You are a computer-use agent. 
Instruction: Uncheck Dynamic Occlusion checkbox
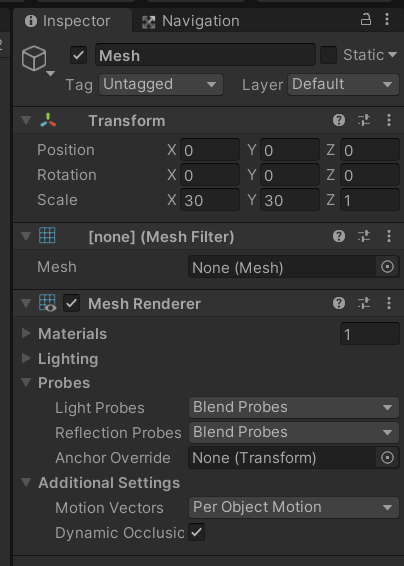pos(196,532)
